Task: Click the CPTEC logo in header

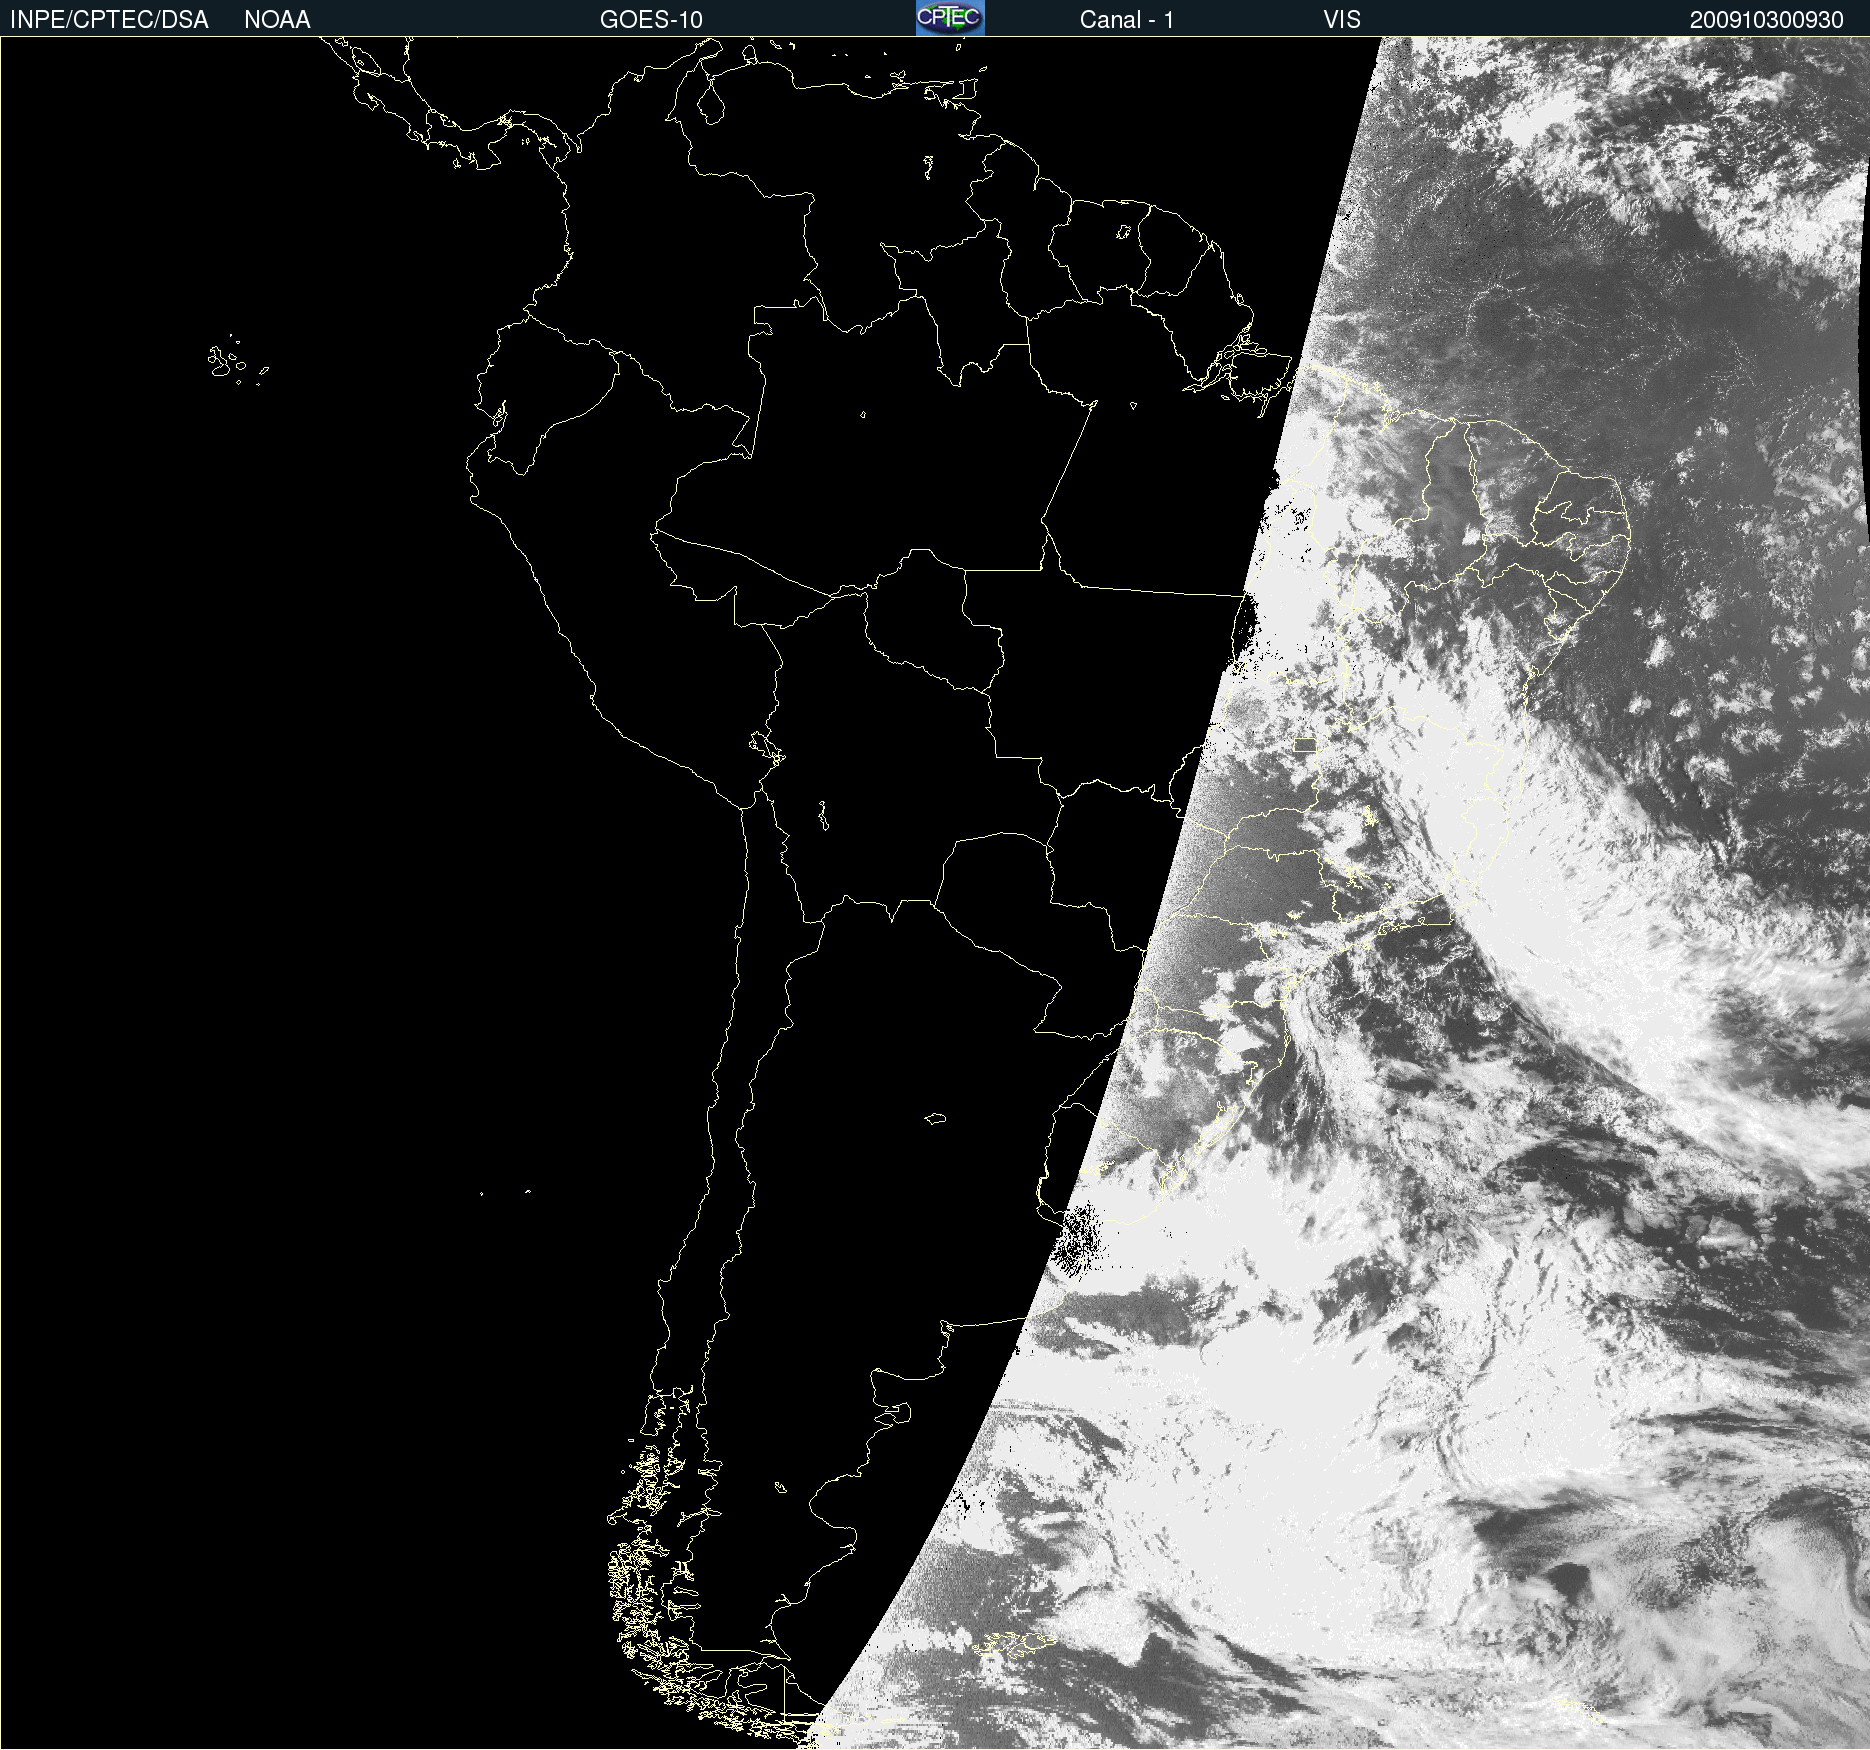Action: click(950, 18)
